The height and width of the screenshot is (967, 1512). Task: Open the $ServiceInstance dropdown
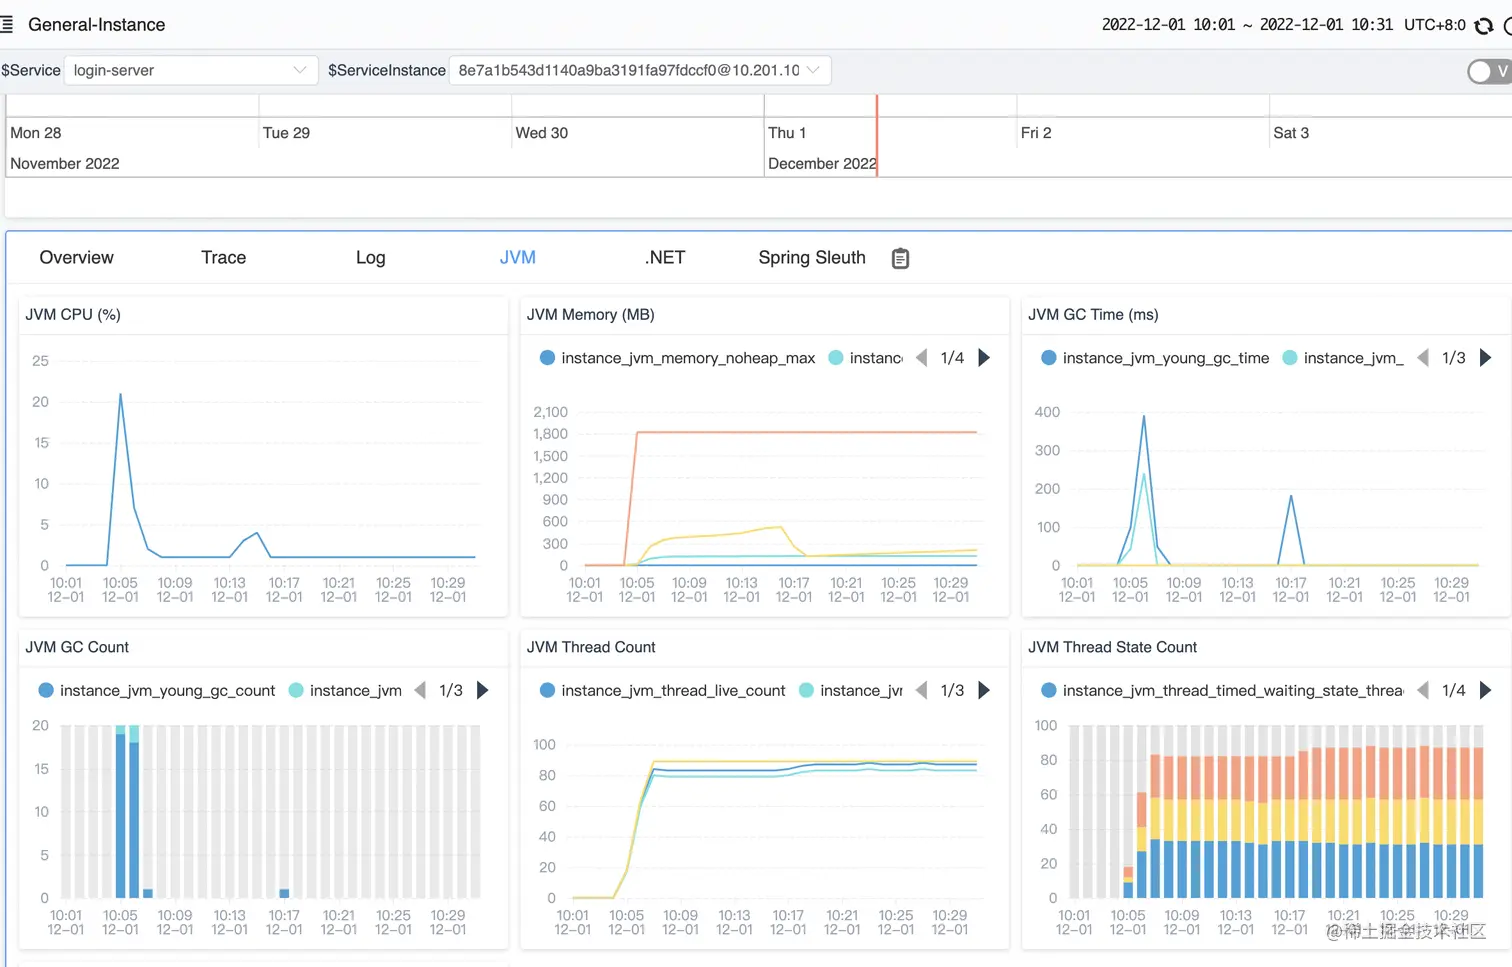pos(640,70)
